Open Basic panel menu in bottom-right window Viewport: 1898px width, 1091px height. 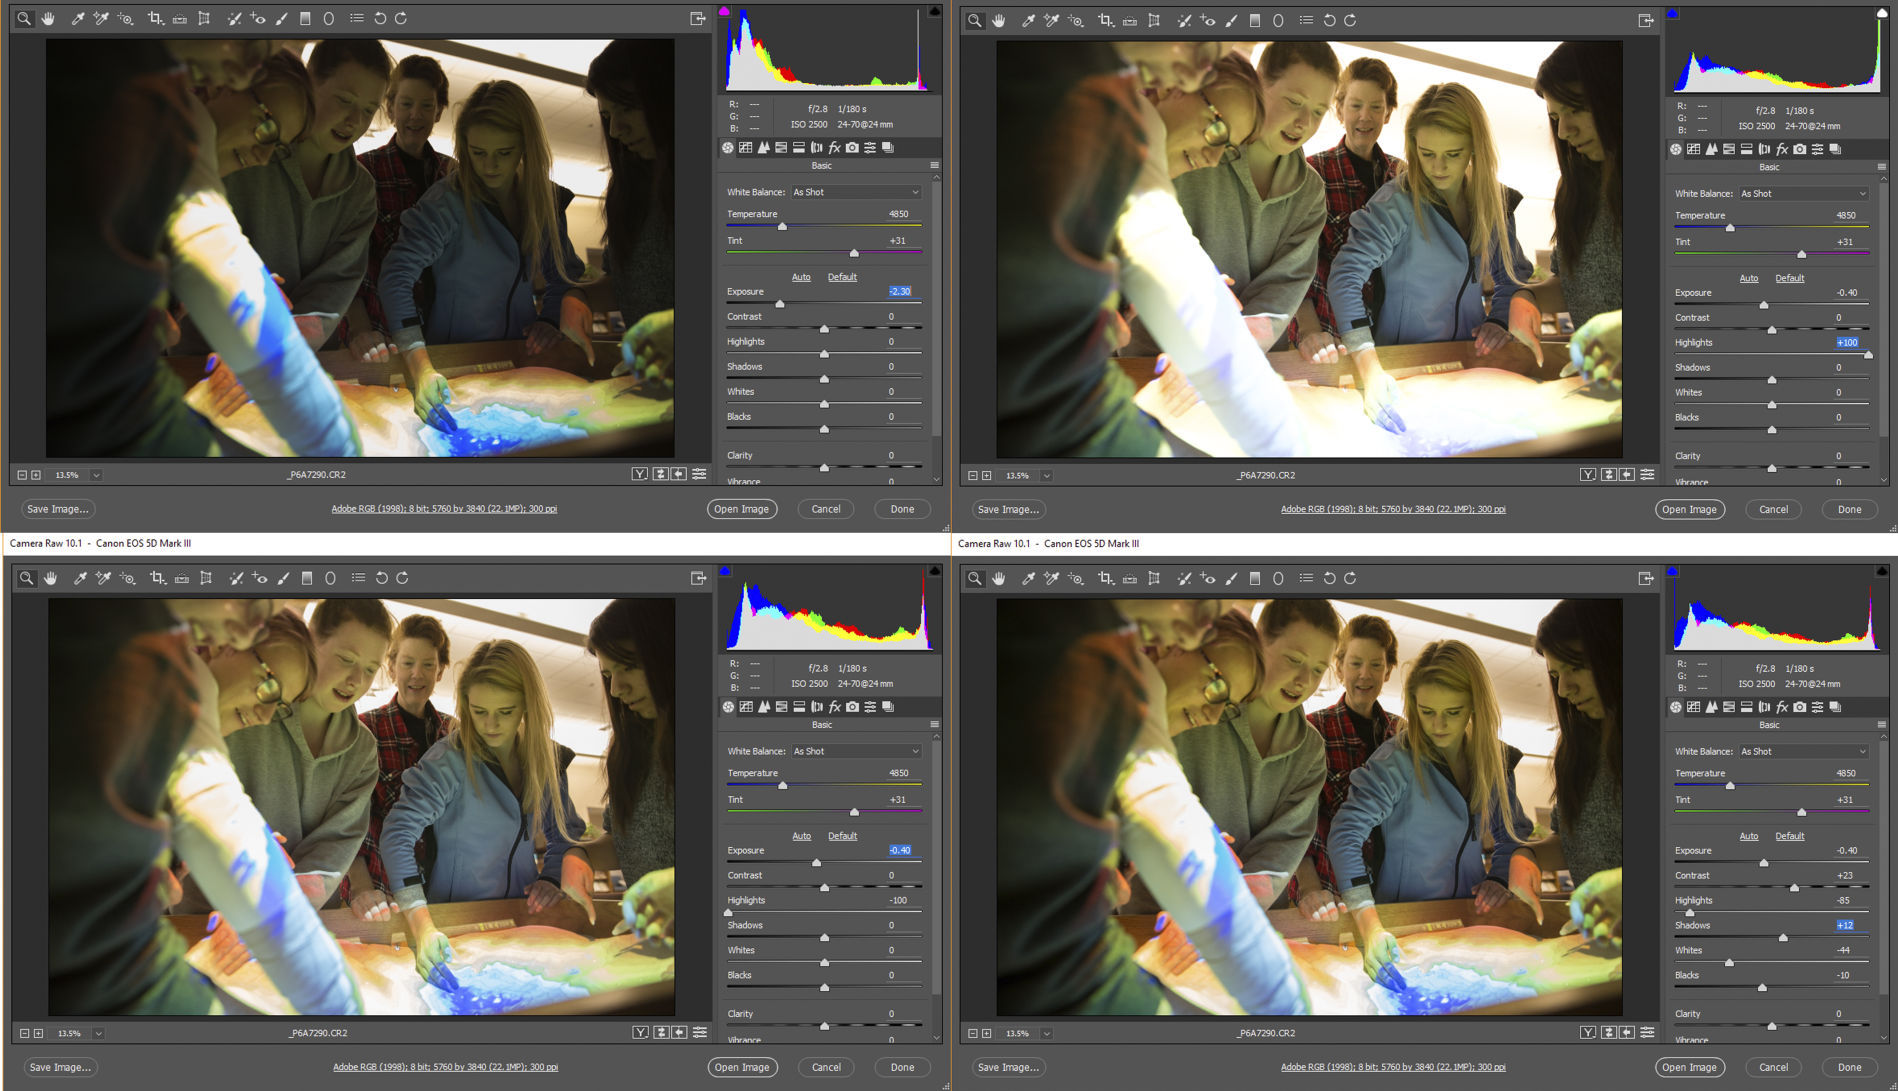coord(1881,725)
